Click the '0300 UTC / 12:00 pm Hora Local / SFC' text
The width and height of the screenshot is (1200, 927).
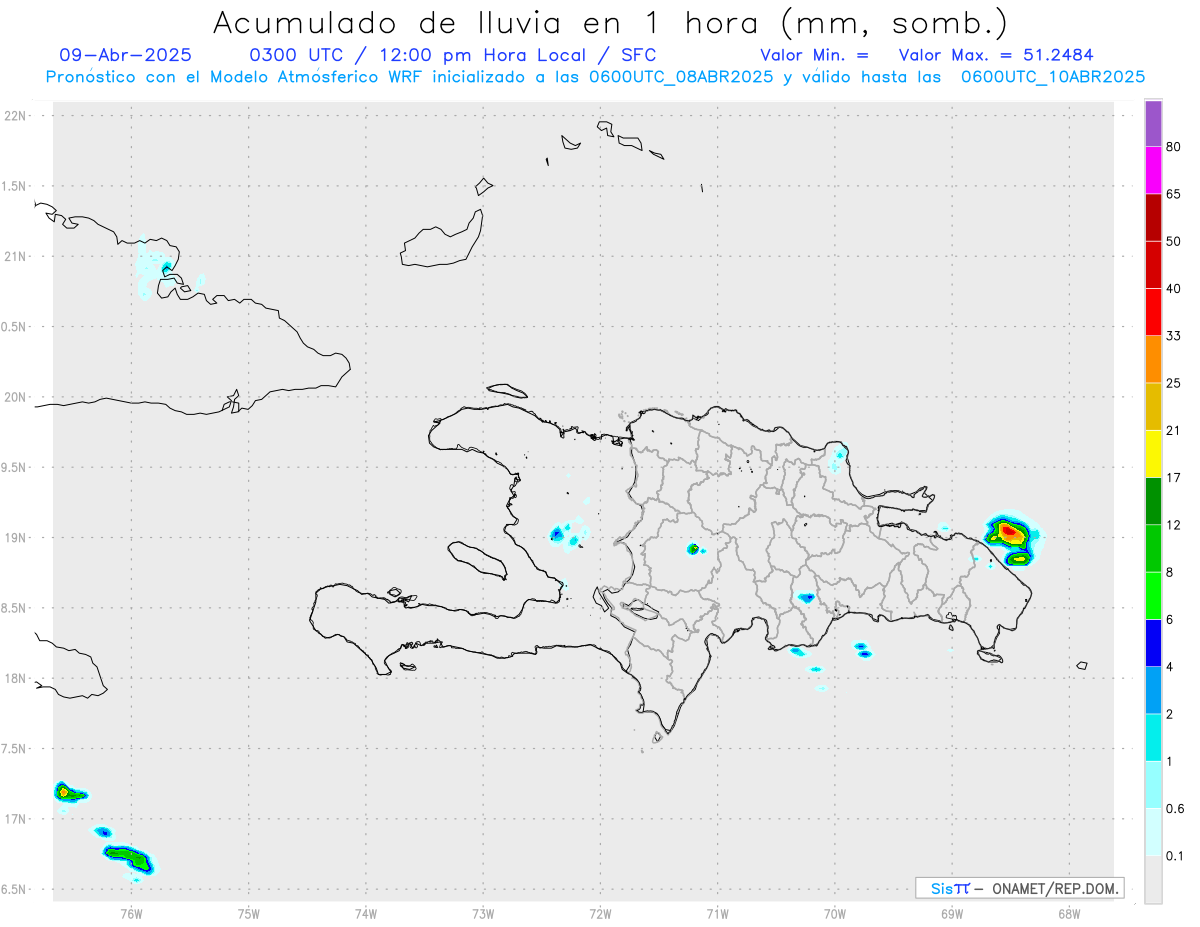pyautogui.click(x=452, y=55)
